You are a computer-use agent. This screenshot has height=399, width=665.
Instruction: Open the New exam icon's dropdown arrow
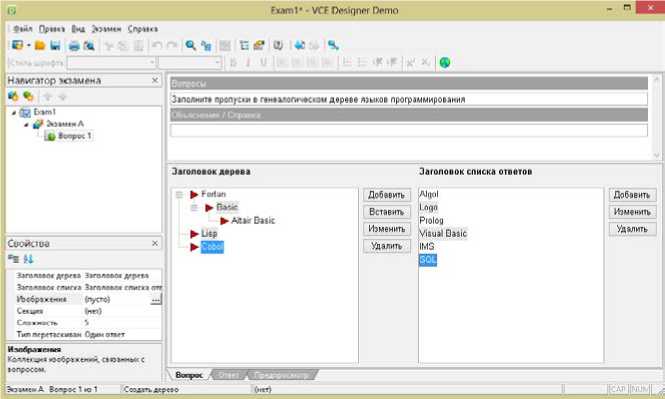(28, 45)
